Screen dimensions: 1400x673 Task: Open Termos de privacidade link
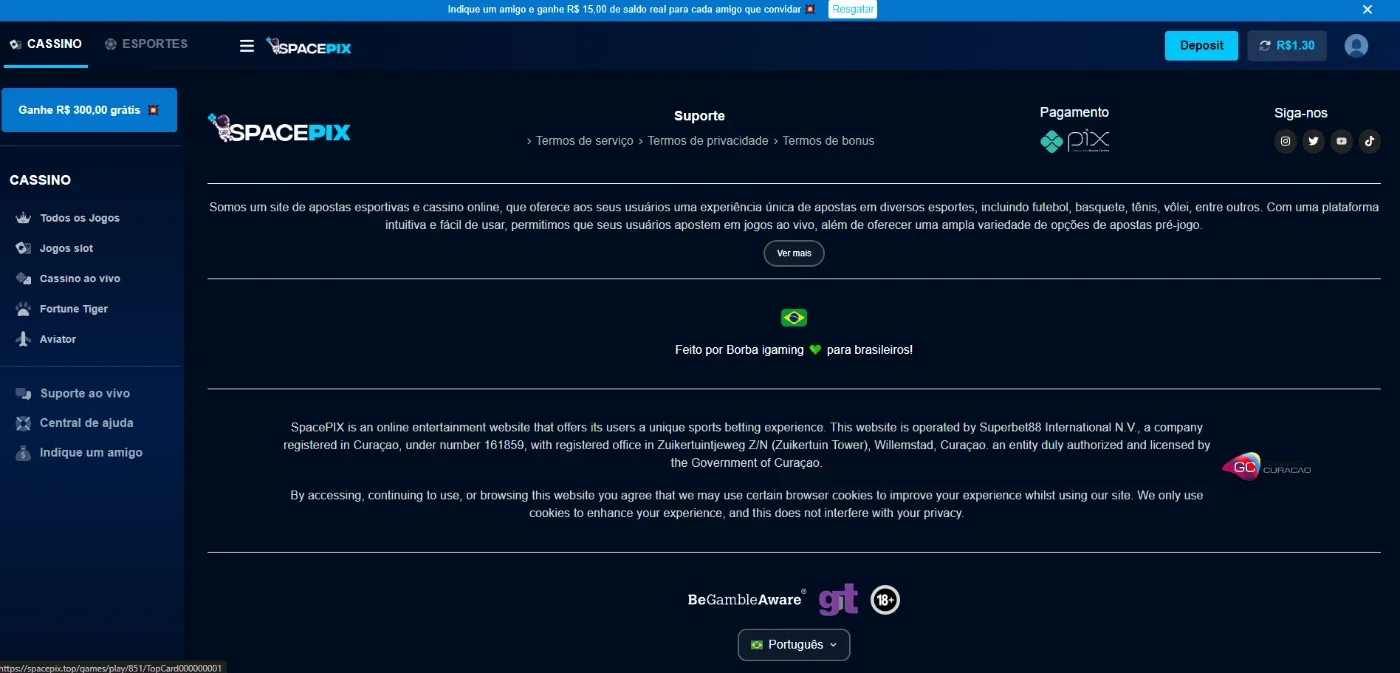708,141
